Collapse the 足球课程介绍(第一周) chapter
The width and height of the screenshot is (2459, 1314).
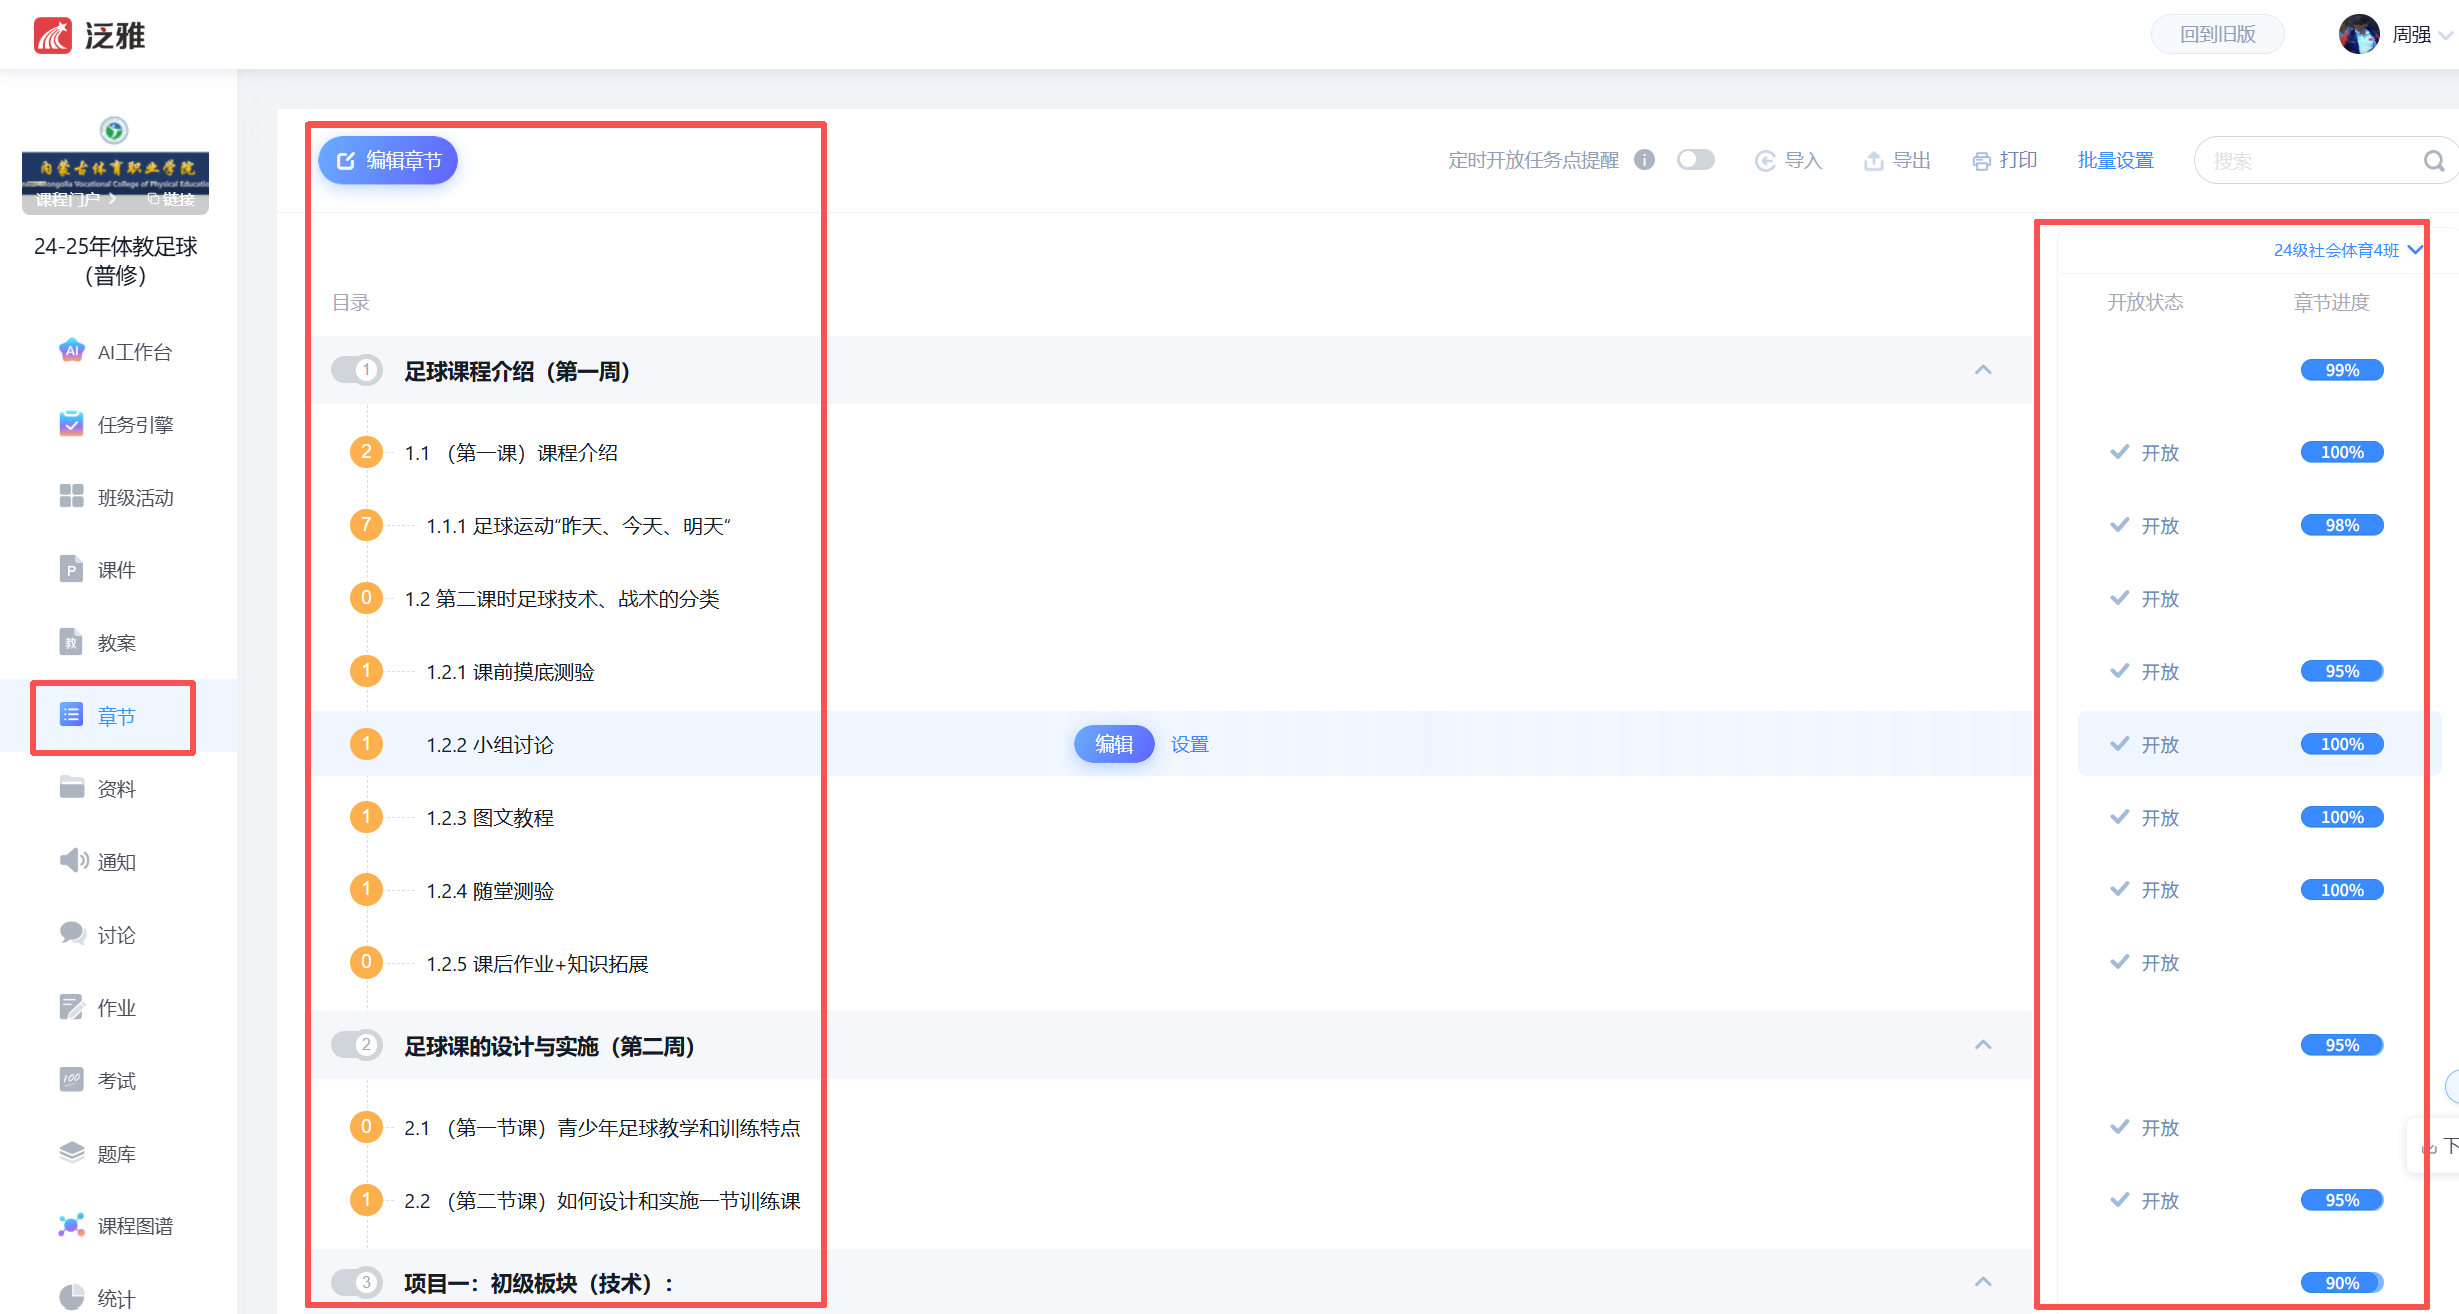(x=1983, y=370)
